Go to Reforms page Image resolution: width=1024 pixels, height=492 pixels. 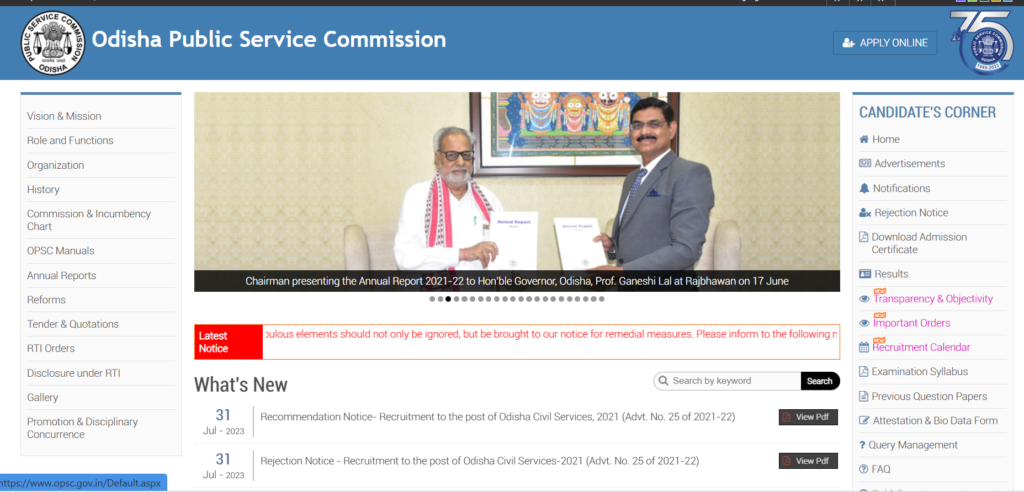pos(46,300)
